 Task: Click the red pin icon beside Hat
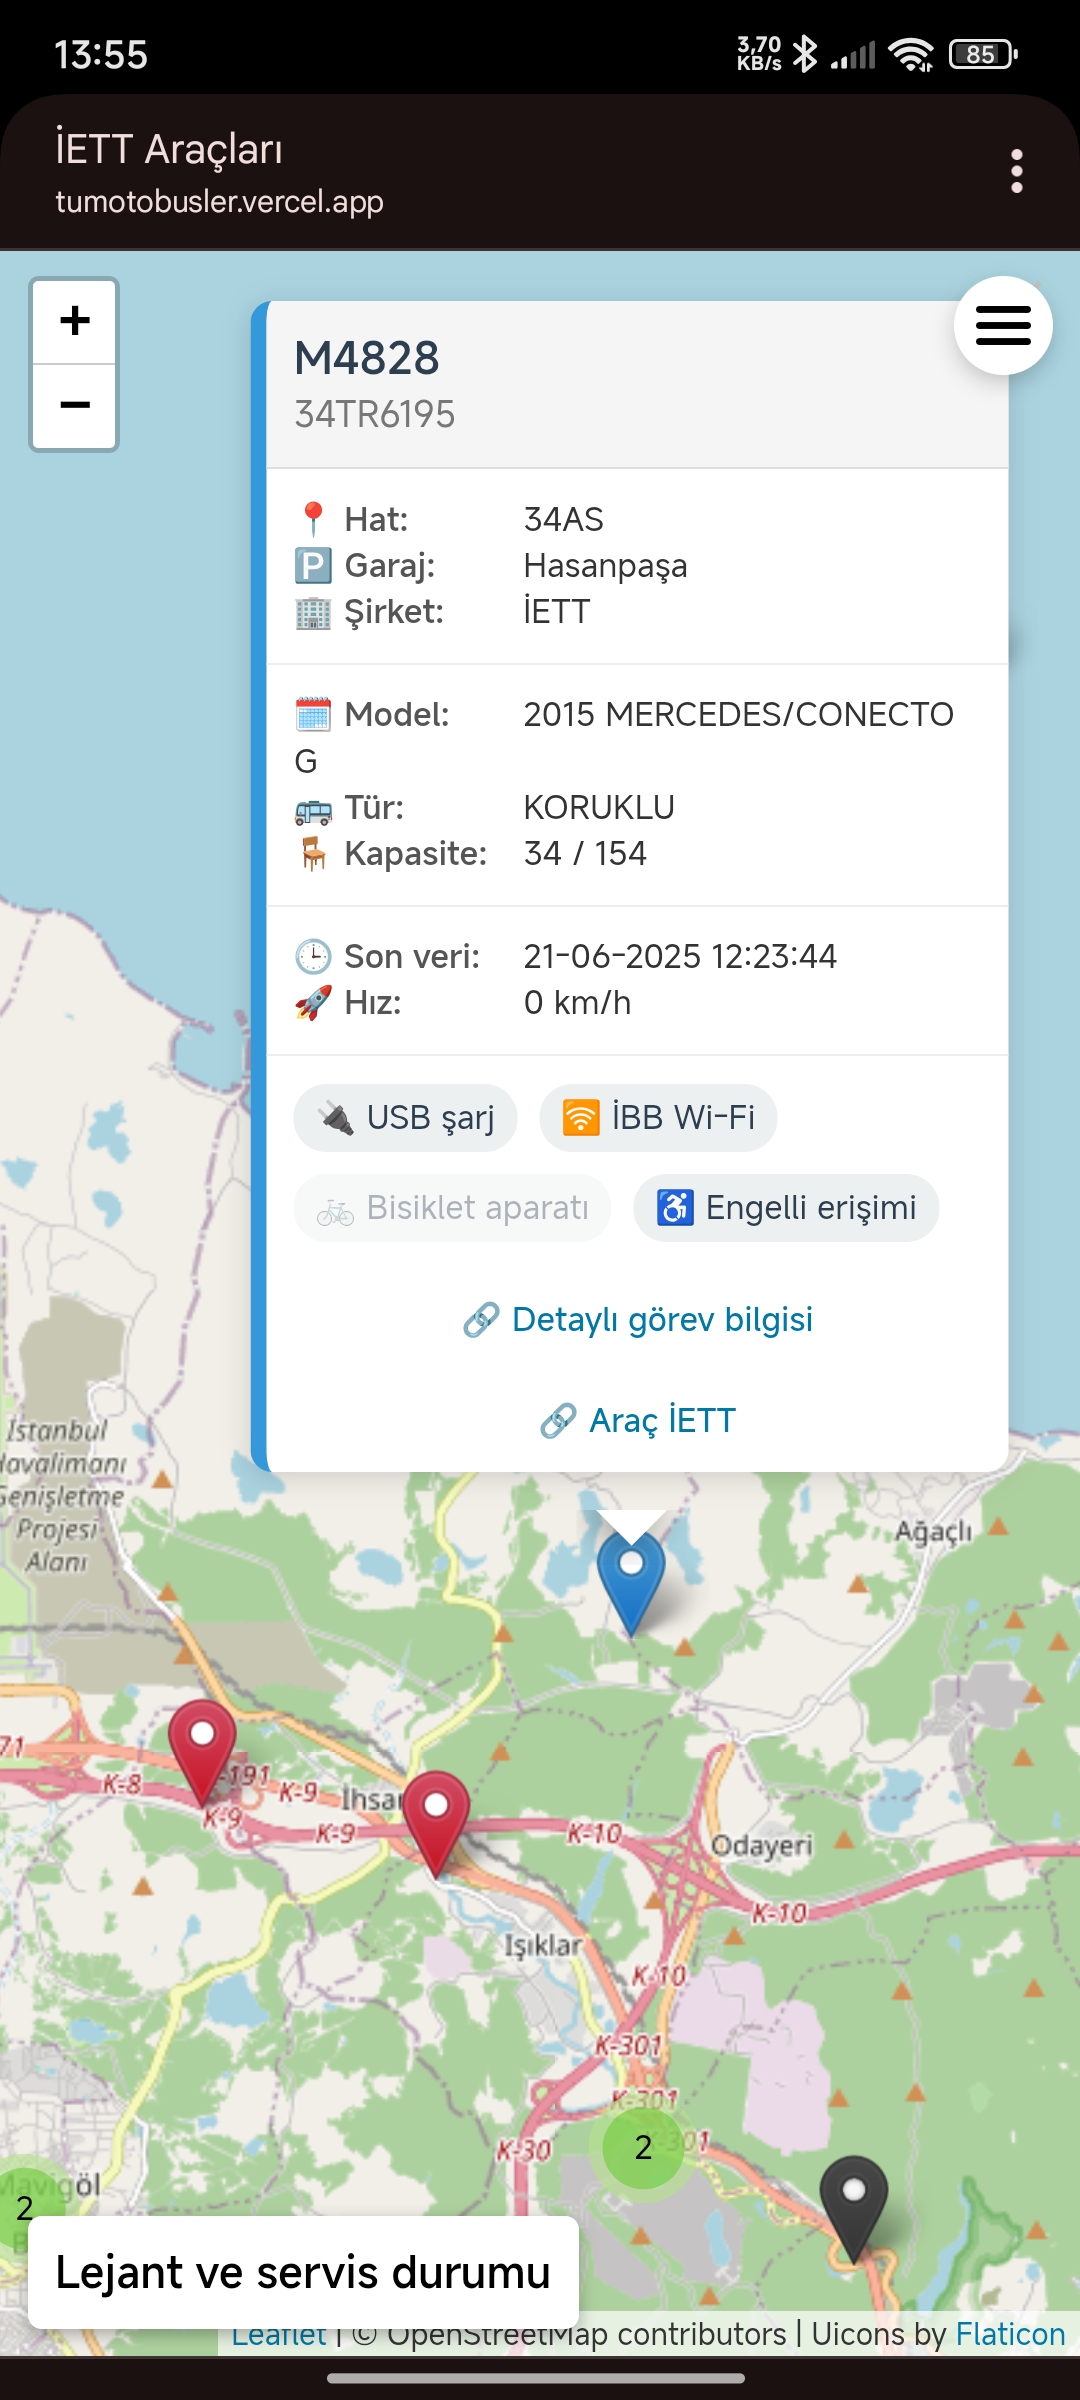pyautogui.click(x=313, y=519)
